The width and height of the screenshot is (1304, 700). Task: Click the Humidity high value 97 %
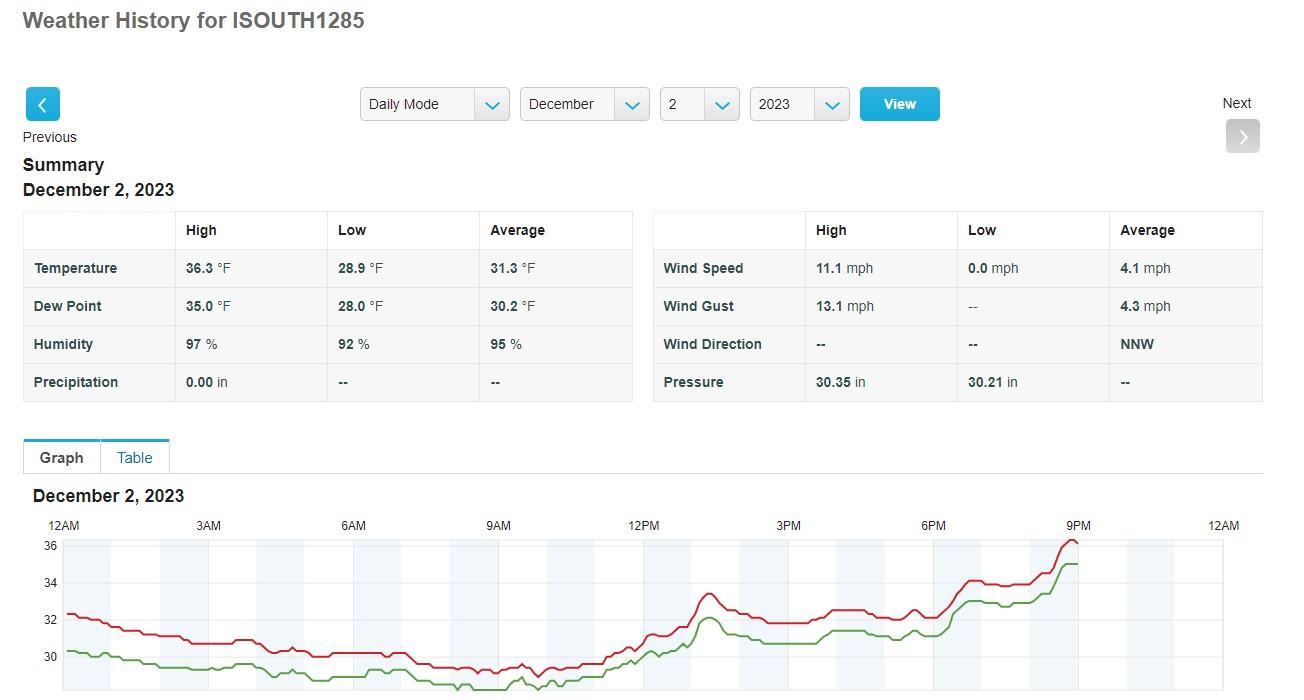(201, 344)
